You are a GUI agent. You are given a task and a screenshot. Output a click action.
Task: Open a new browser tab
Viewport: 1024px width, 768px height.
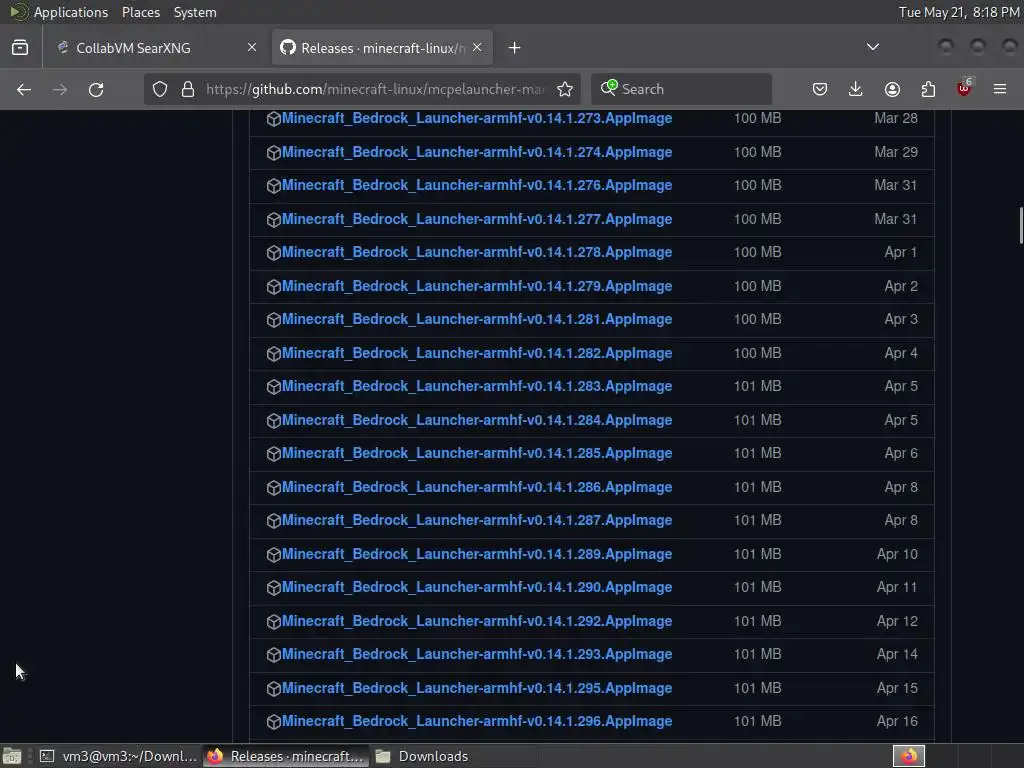coord(515,48)
